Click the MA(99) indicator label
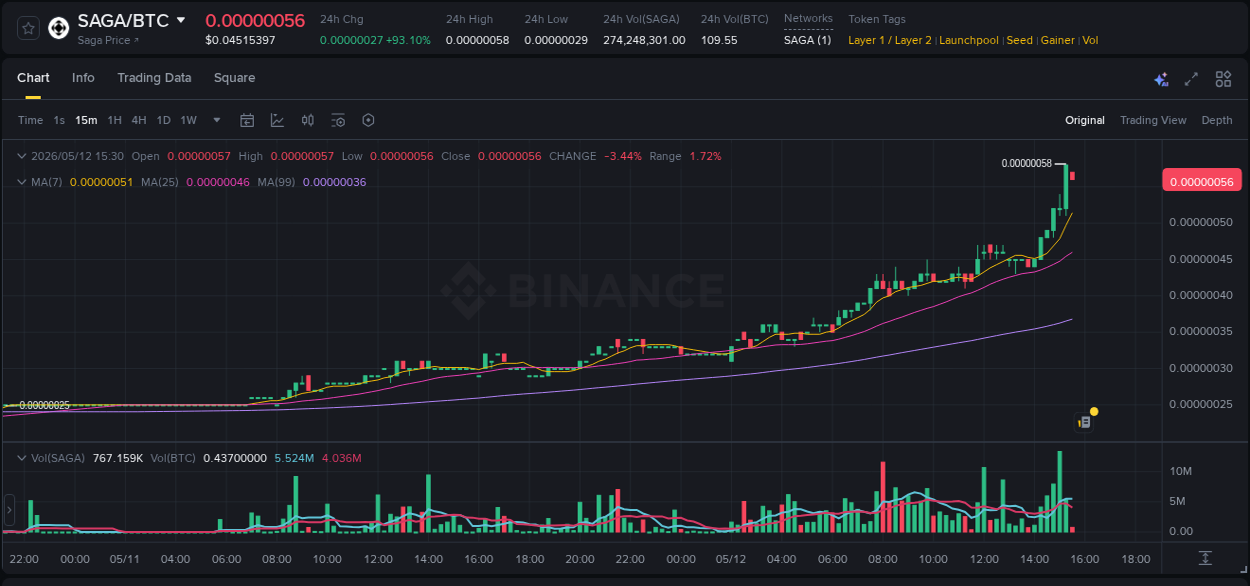Screen dimensions: 1250x586 [x=276, y=182]
